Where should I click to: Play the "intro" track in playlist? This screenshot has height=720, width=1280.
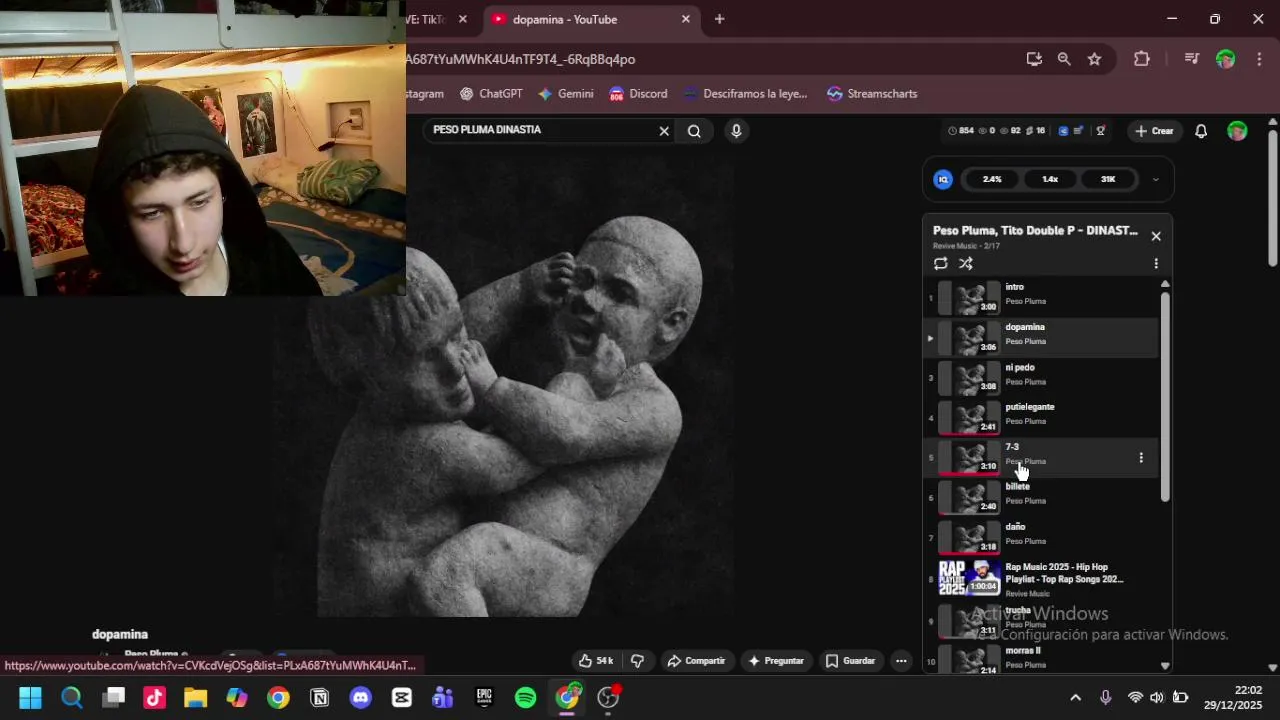tap(1040, 297)
